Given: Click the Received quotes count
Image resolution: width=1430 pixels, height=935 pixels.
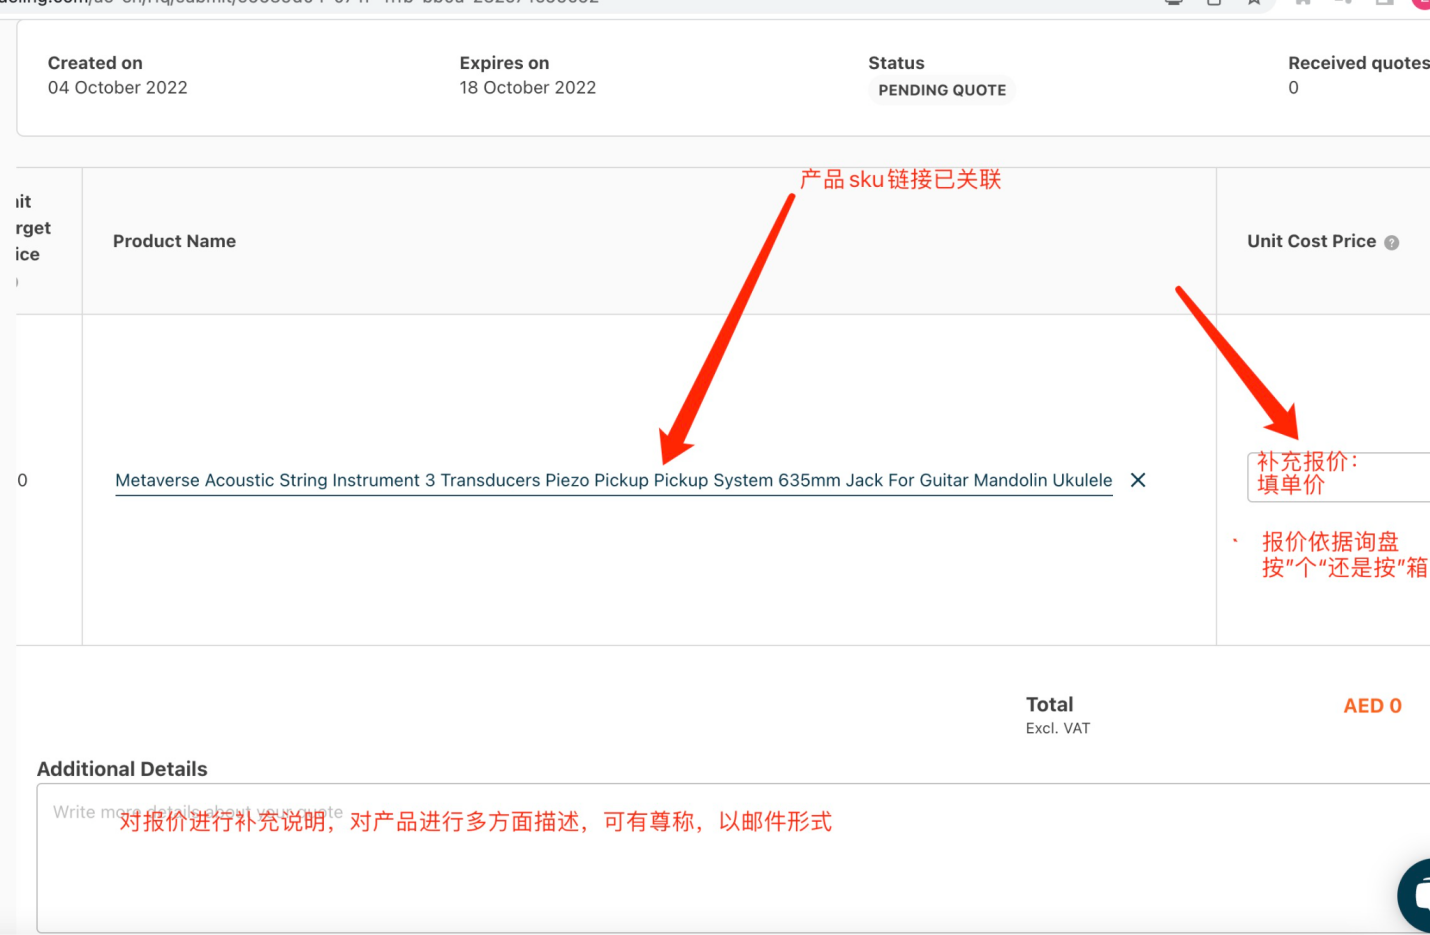Looking at the screenshot, I should [x=1293, y=88].
